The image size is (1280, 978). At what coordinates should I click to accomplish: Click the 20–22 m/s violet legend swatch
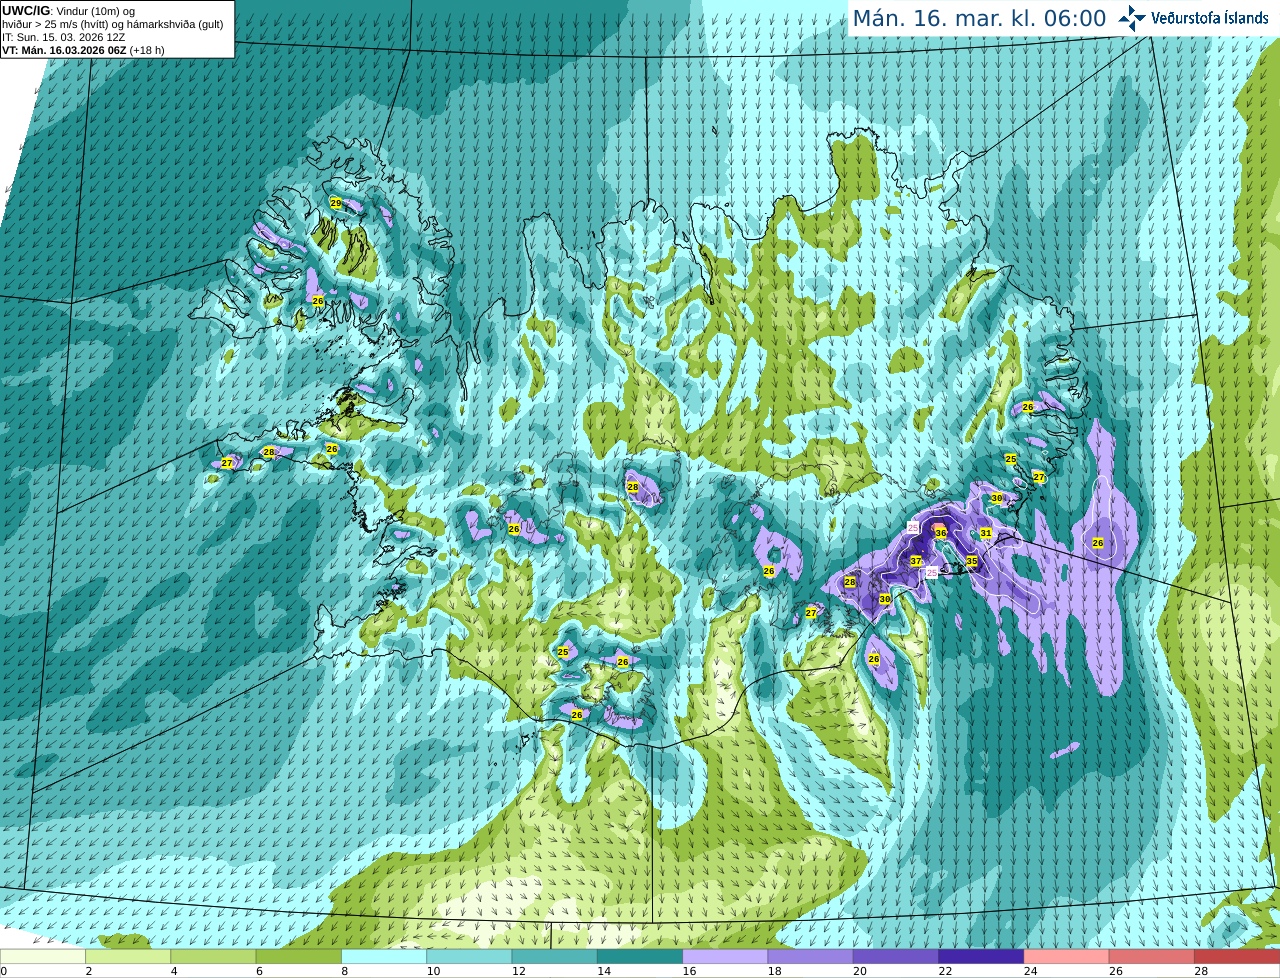pos(896,957)
